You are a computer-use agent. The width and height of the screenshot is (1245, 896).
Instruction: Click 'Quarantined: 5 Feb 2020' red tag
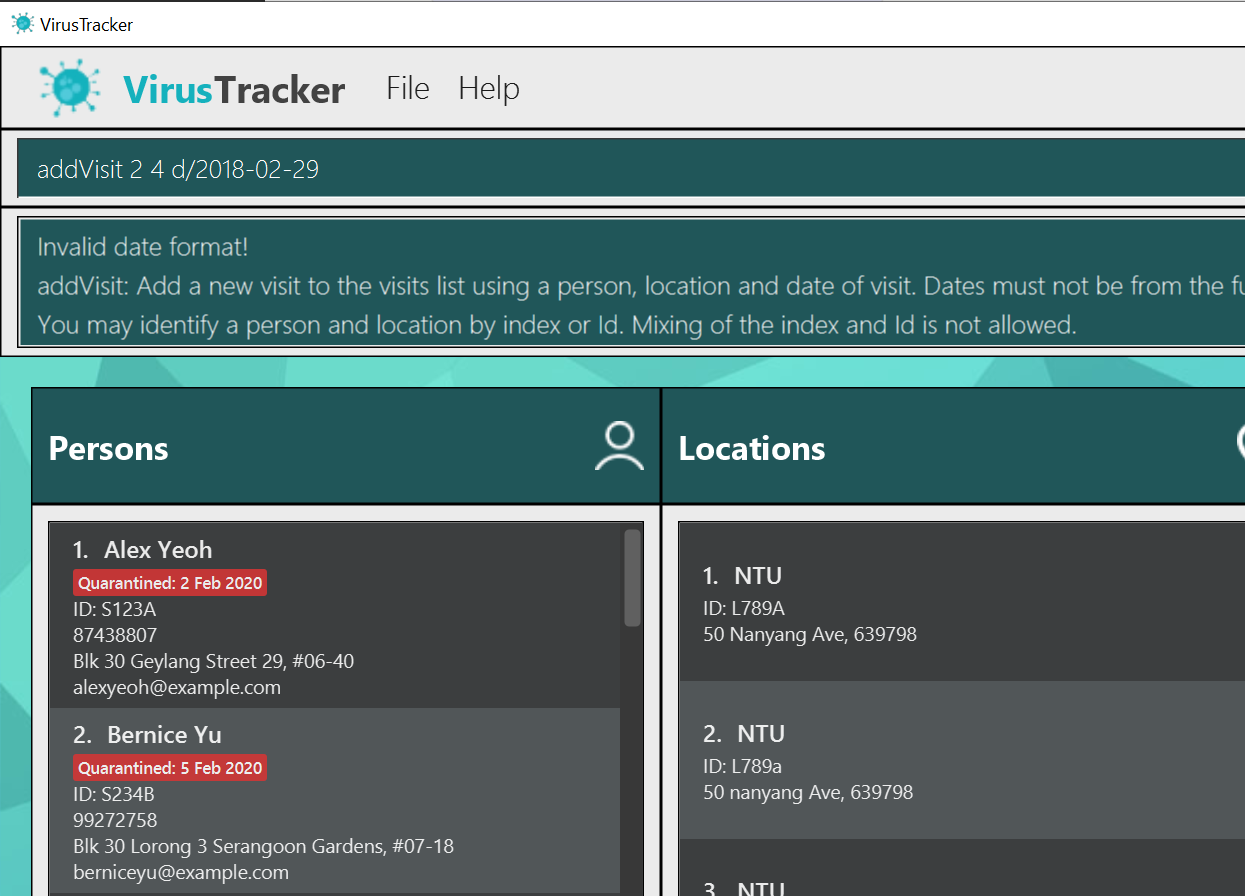170,768
